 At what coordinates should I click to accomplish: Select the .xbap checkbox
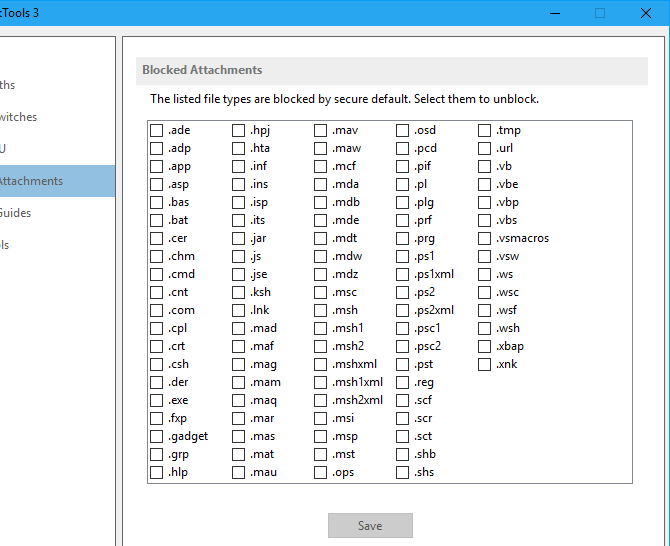[485, 346]
